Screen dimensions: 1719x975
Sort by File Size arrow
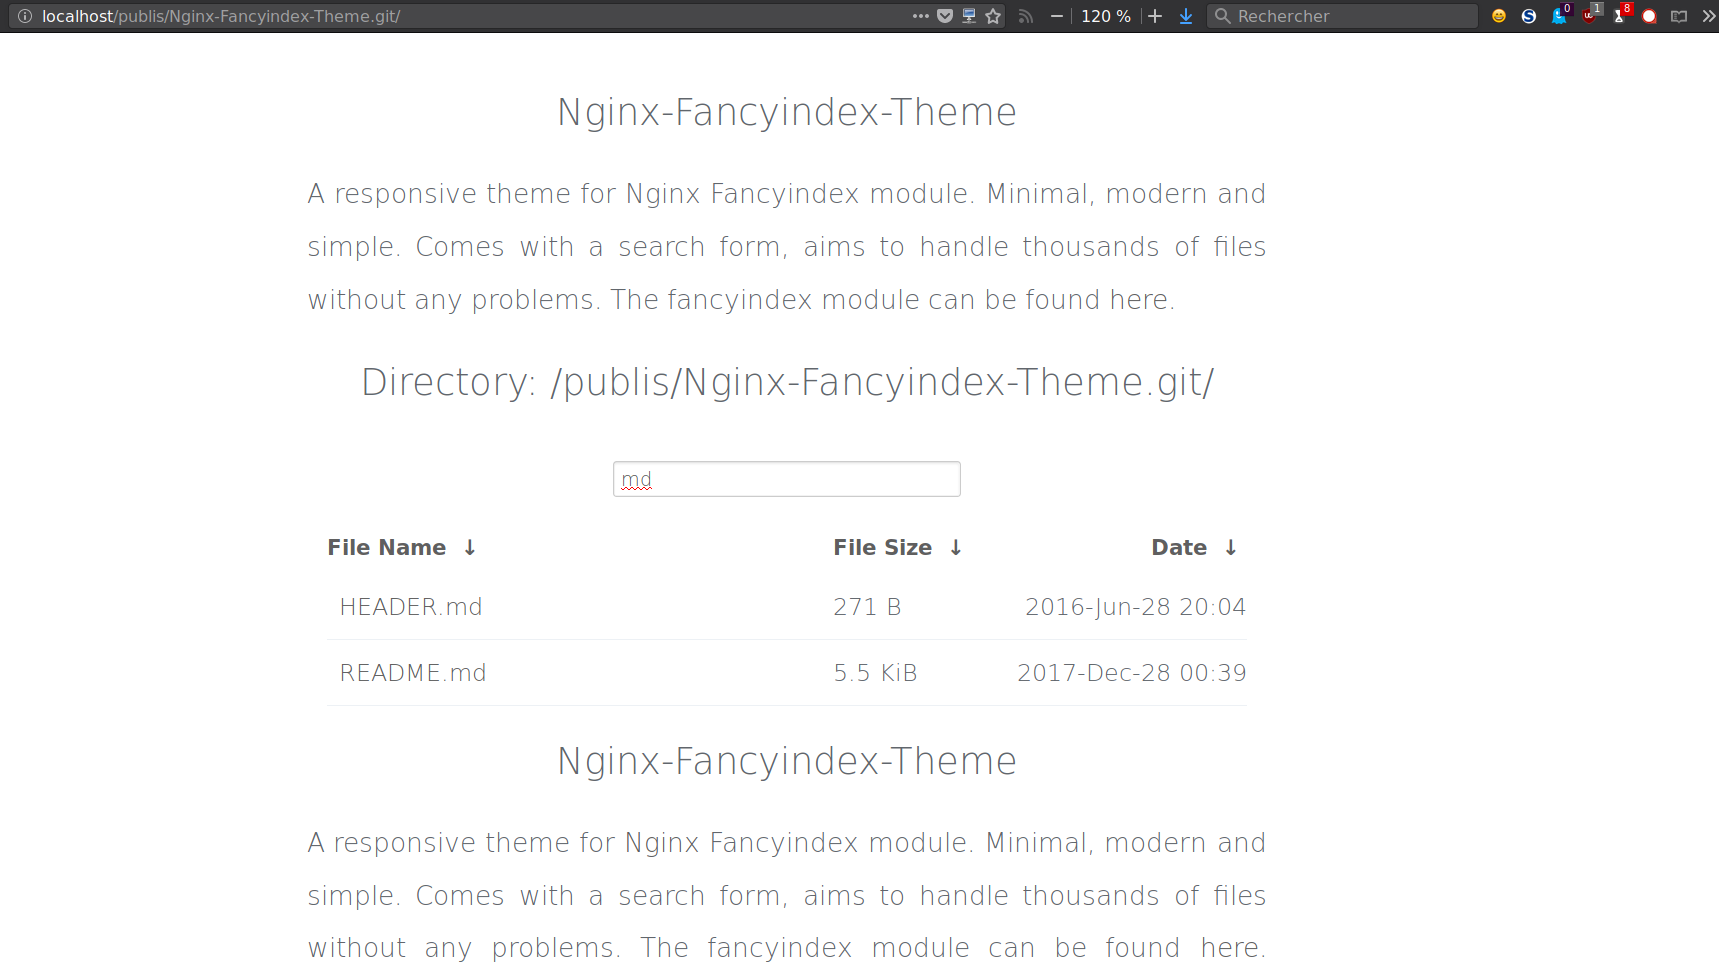click(956, 548)
